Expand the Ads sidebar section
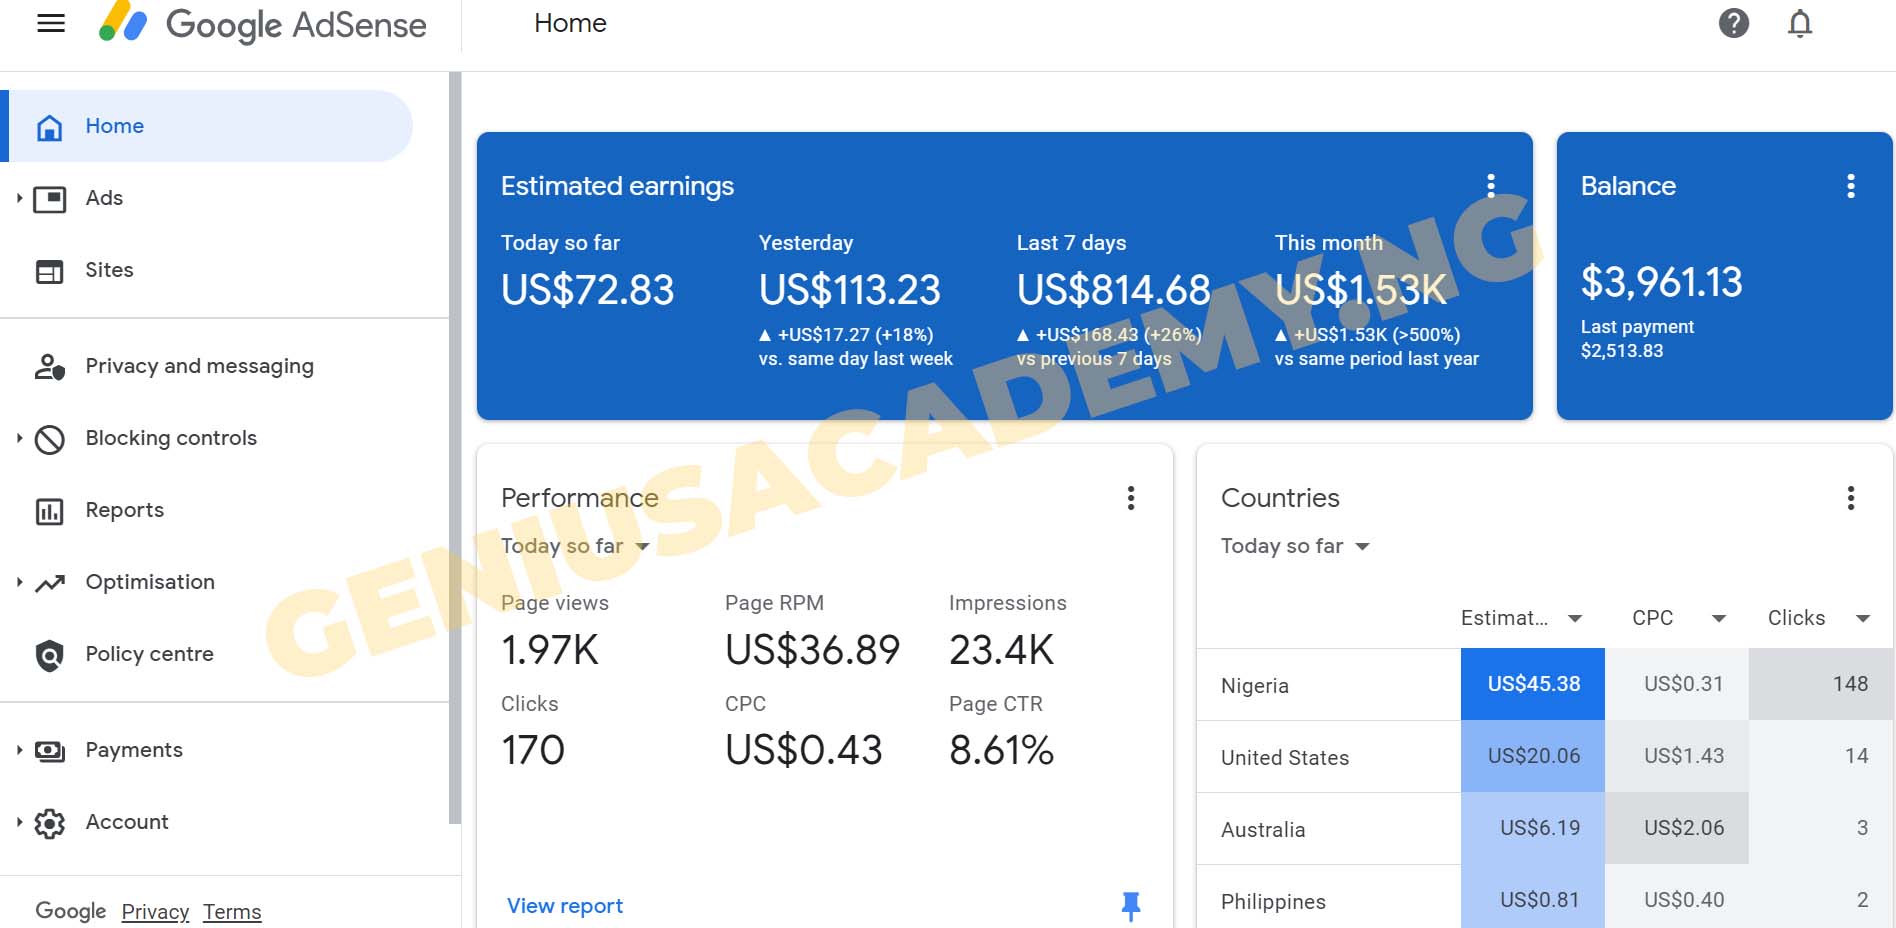The image size is (1896, 928). (19, 198)
